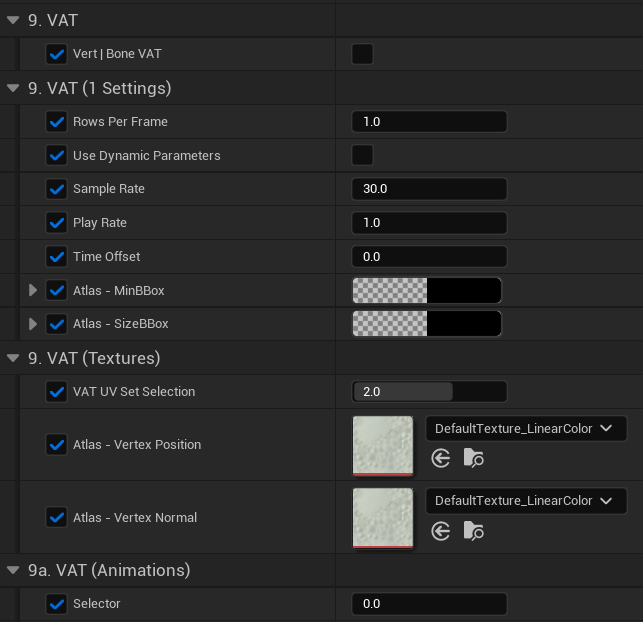Collapse the 9. VAT (Textures) section
The height and width of the screenshot is (622, 643).
[x=13, y=358]
